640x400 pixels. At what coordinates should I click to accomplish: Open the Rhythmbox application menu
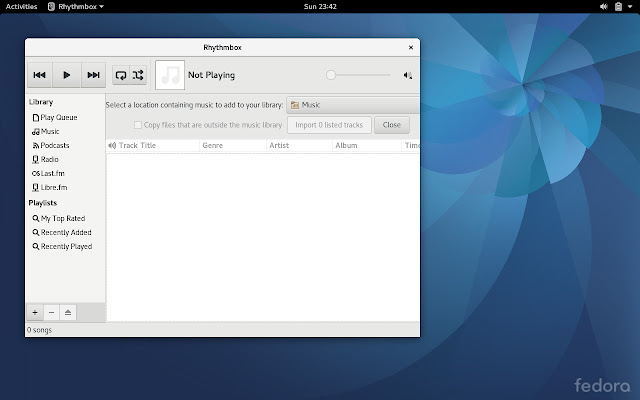click(x=76, y=7)
